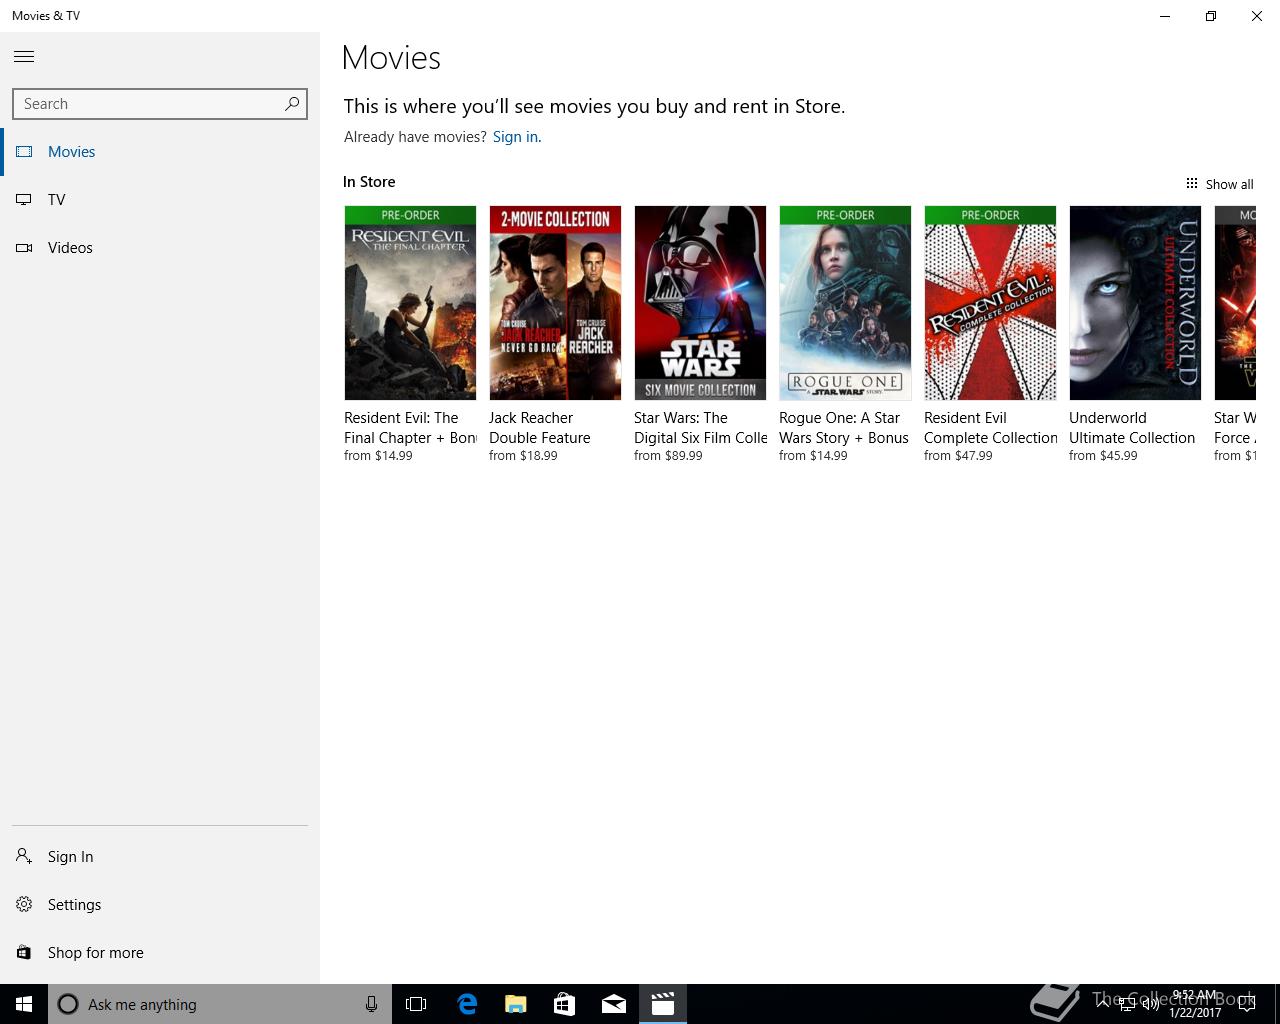Click the Show all grid icon
The height and width of the screenshot is (1024, 1280).
click(x=1192, y=183)
